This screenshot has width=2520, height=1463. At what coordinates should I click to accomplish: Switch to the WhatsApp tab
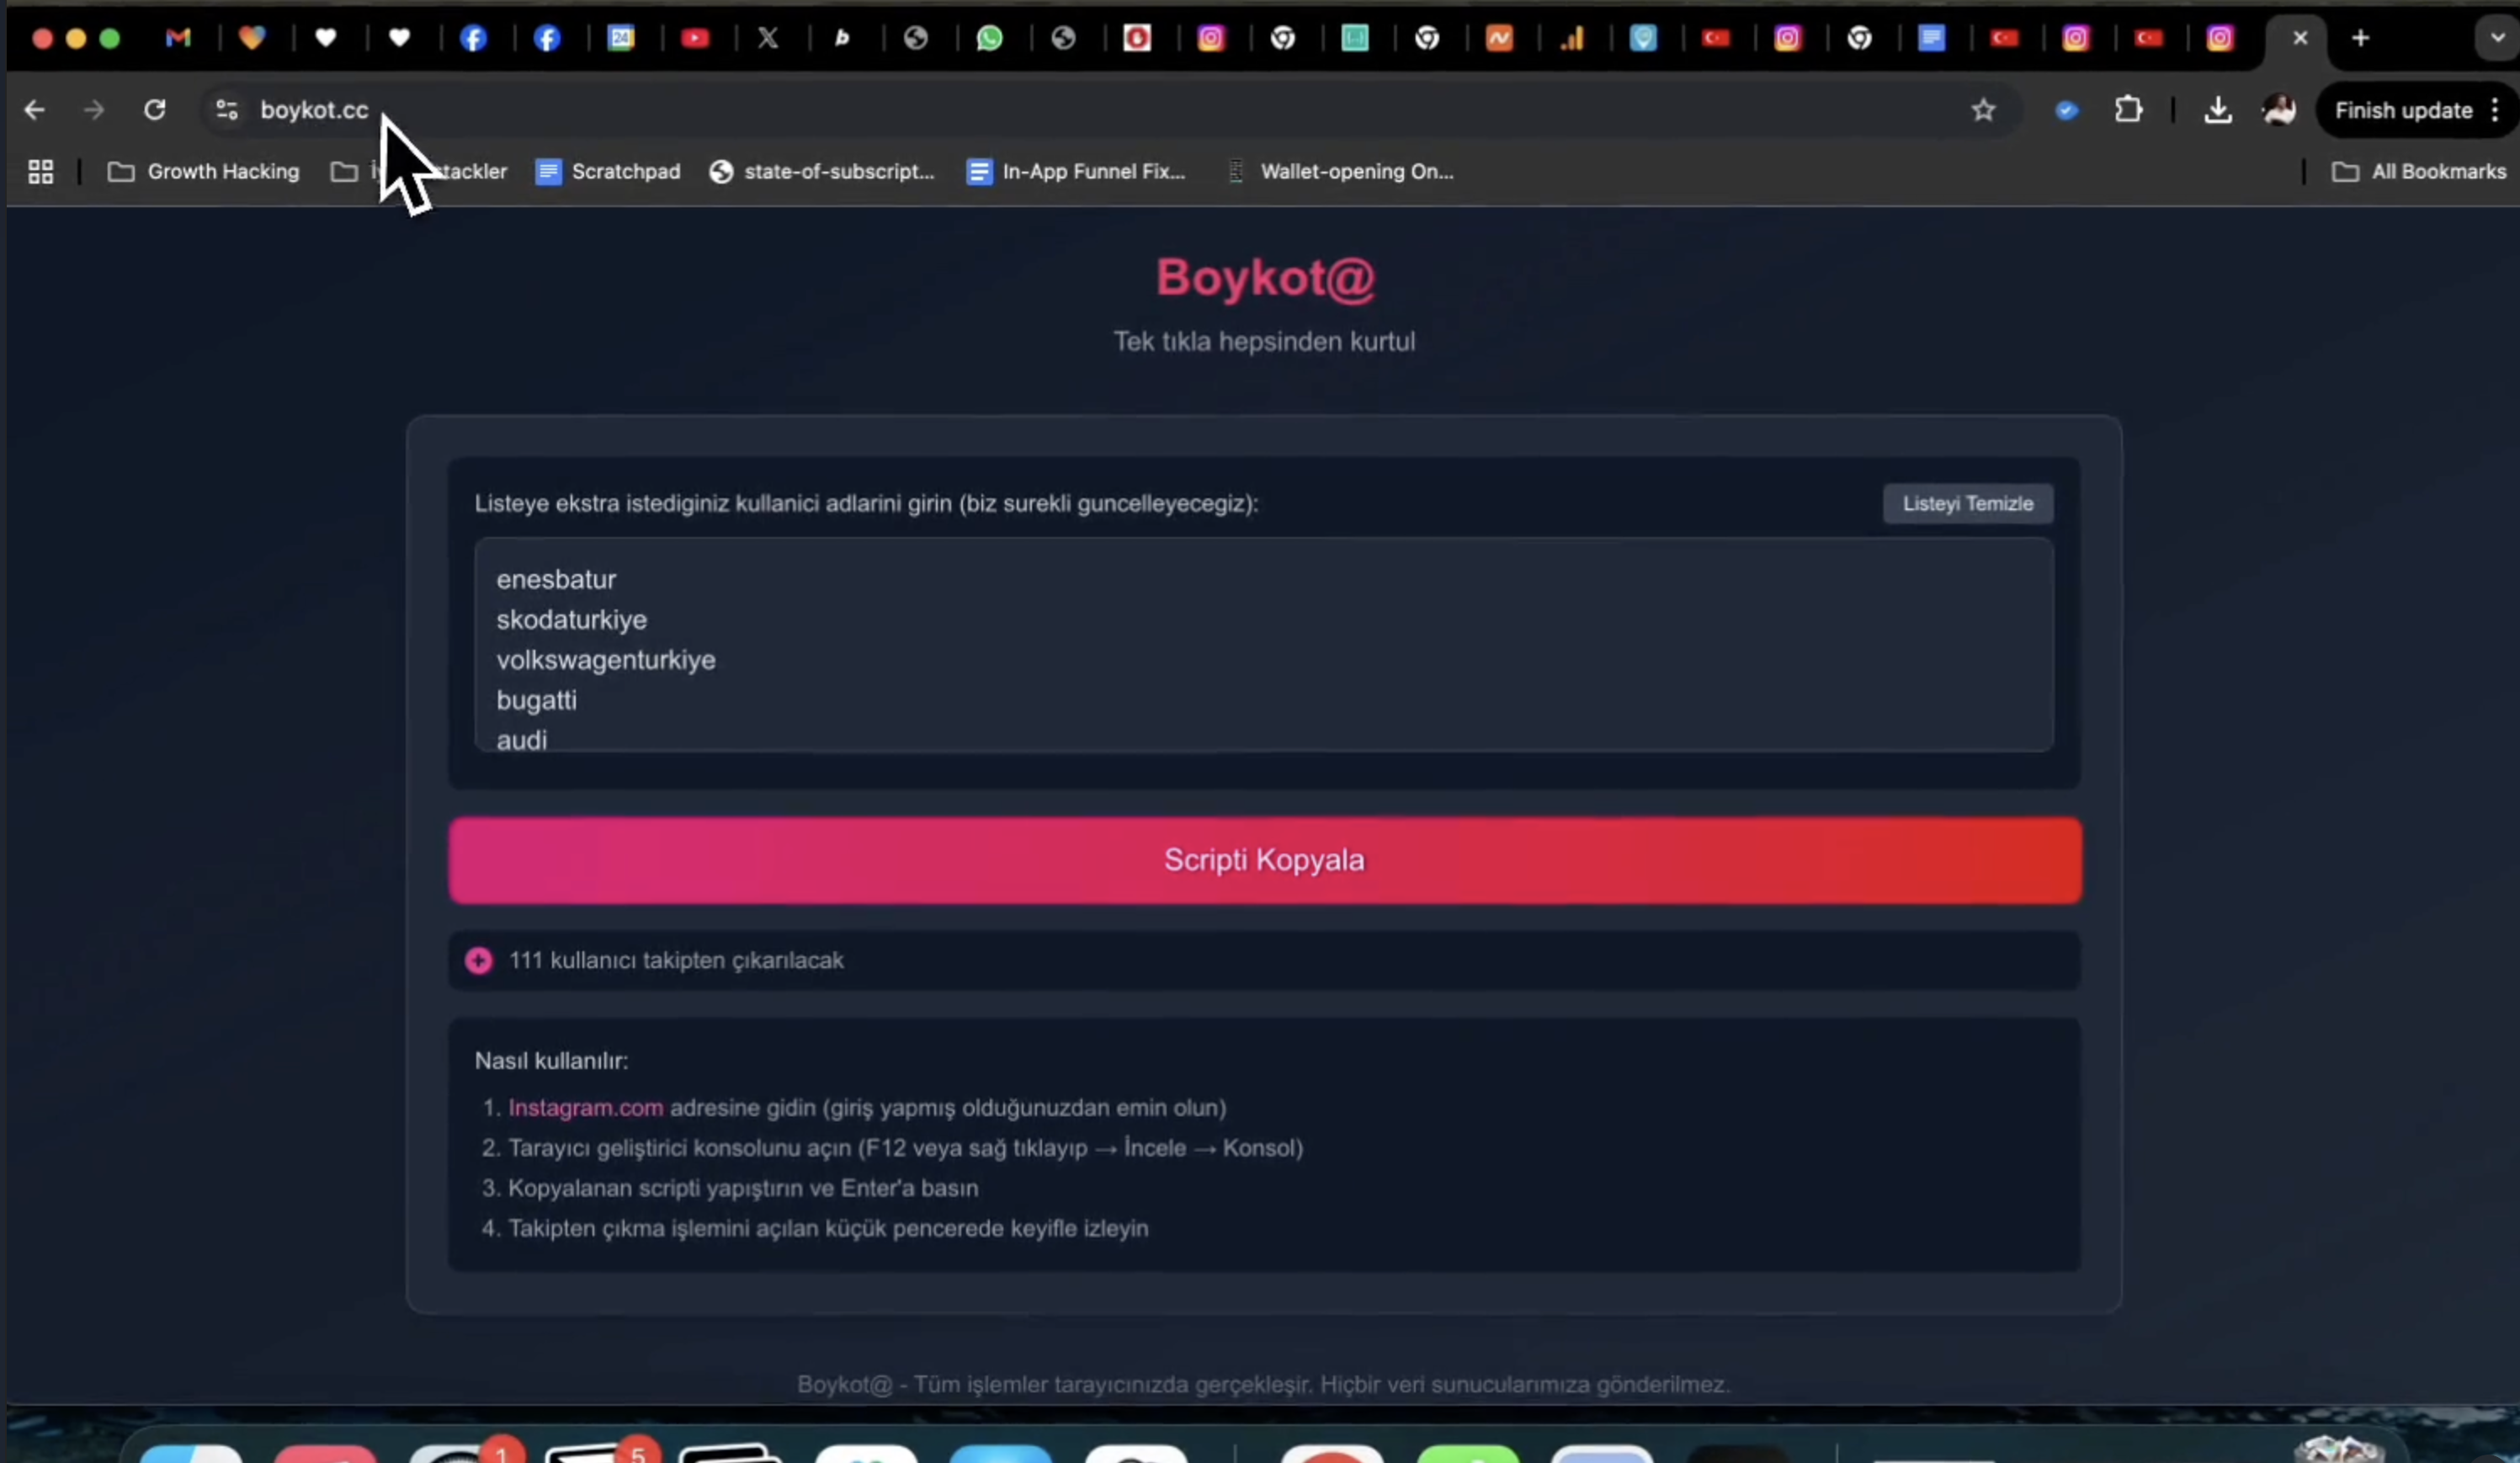(x=989, y=38)
